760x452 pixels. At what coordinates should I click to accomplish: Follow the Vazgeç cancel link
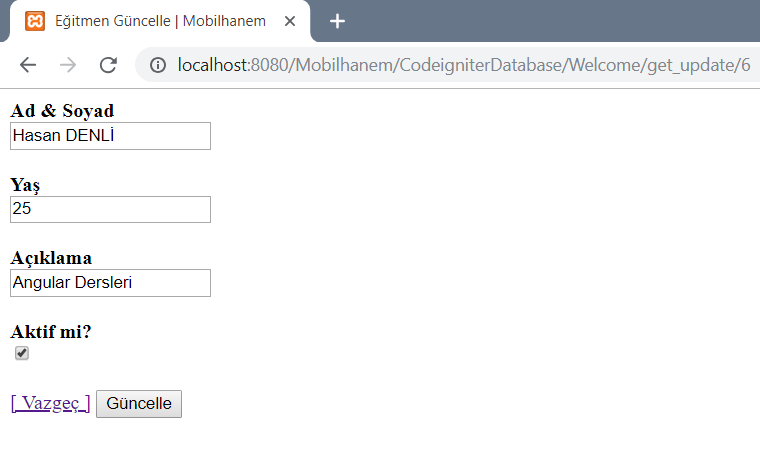[x=50, y=403]
